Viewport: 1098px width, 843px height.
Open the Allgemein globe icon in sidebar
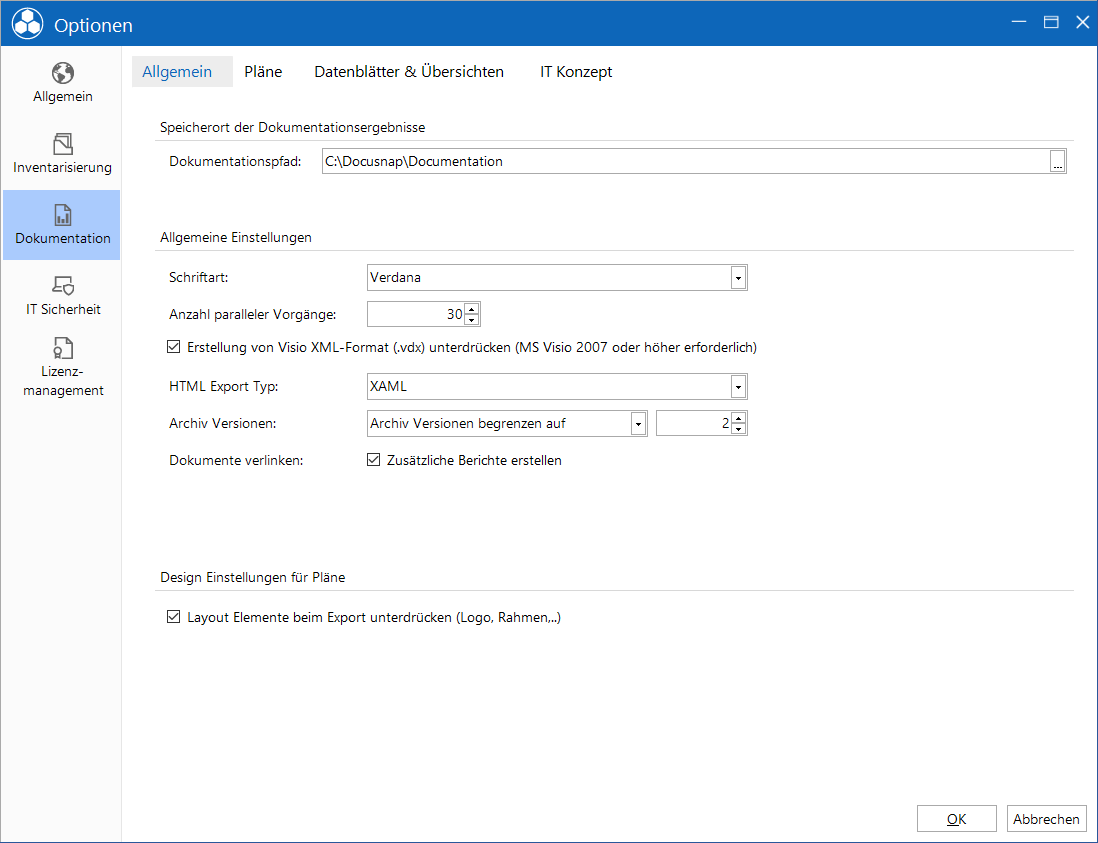[x=62, y=73]
